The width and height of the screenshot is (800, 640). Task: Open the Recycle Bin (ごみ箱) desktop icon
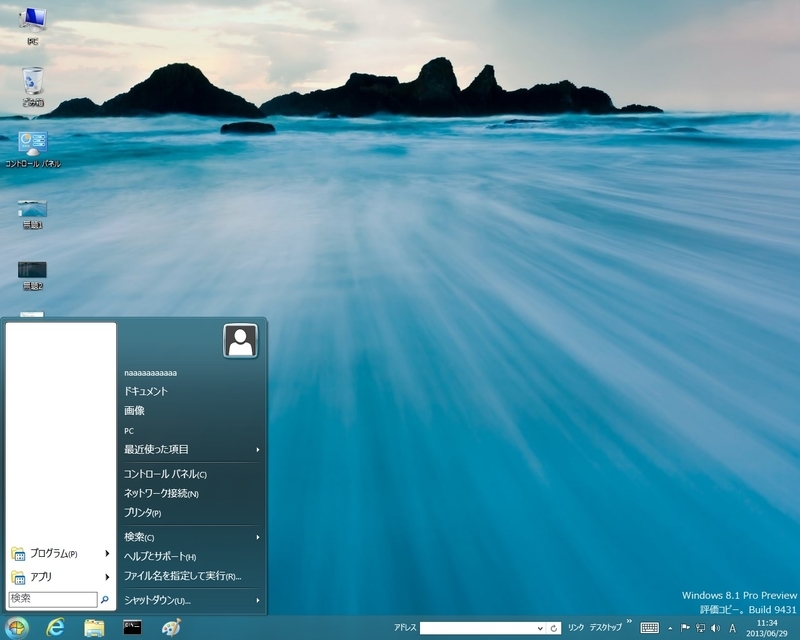click(33, 86)
